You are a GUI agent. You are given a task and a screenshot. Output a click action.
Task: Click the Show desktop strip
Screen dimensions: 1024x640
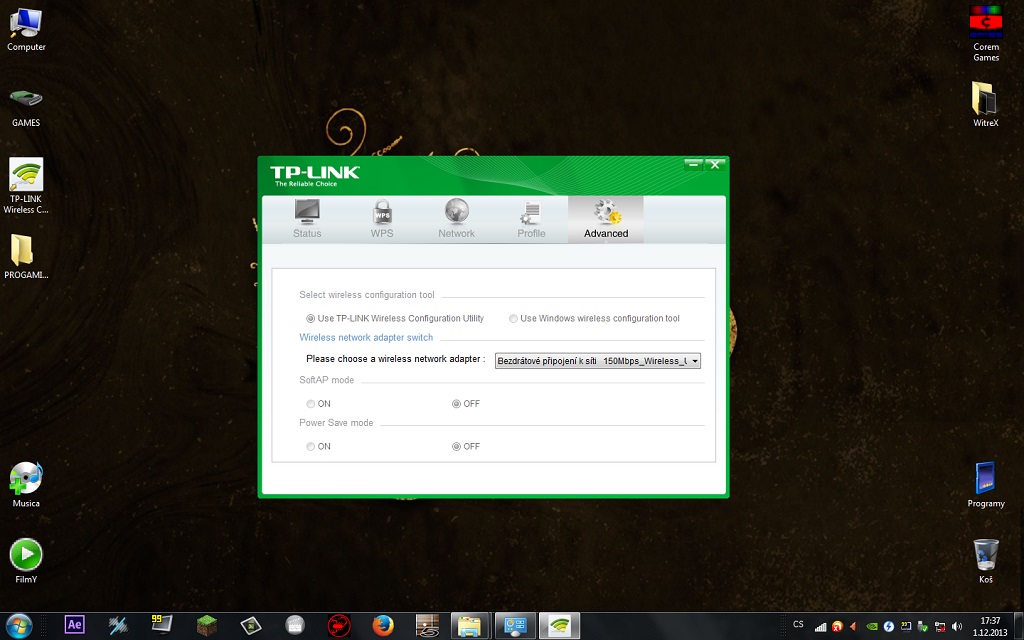click(x=1019, y=626)
